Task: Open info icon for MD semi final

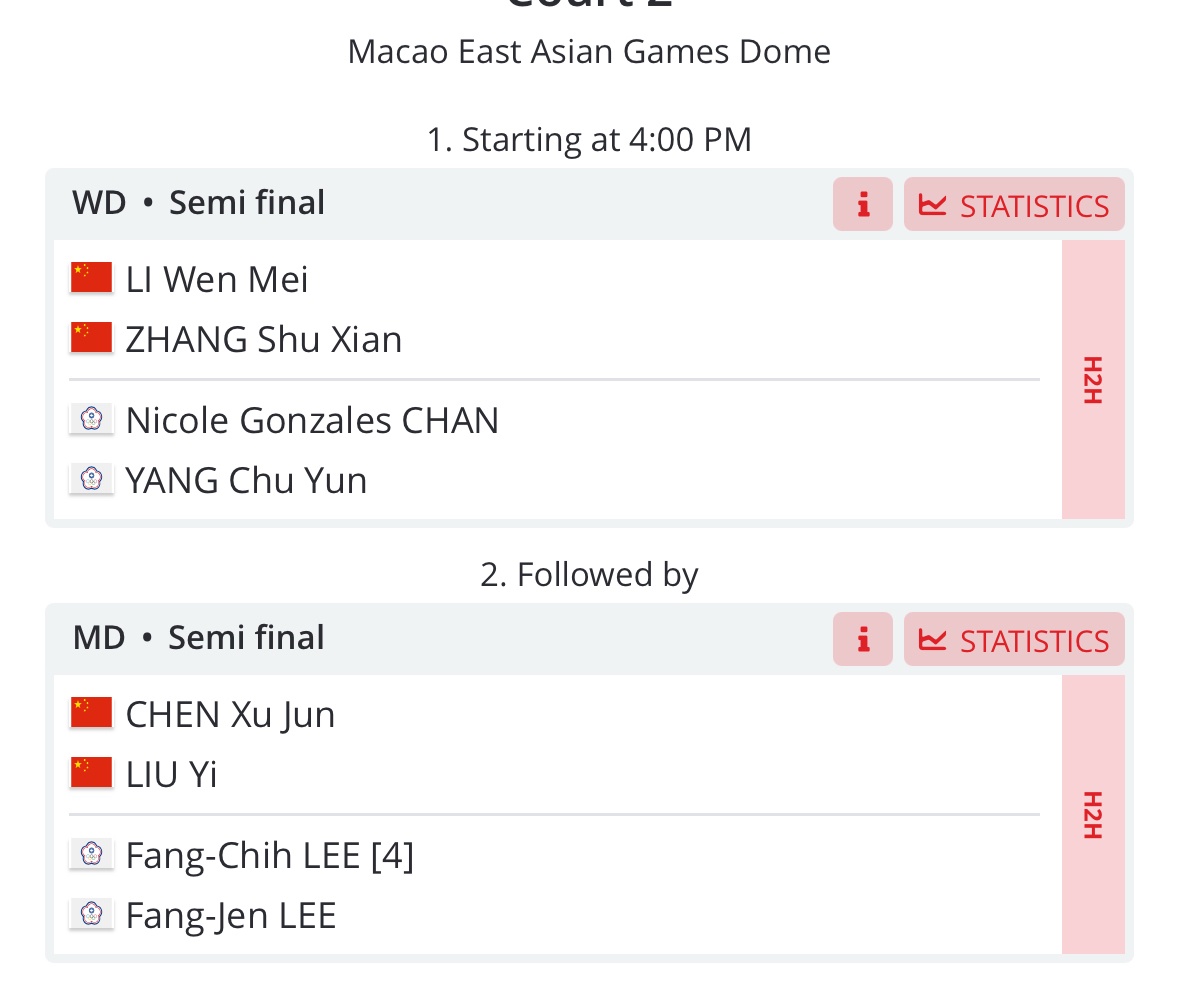Action: (x=862, y=639)
